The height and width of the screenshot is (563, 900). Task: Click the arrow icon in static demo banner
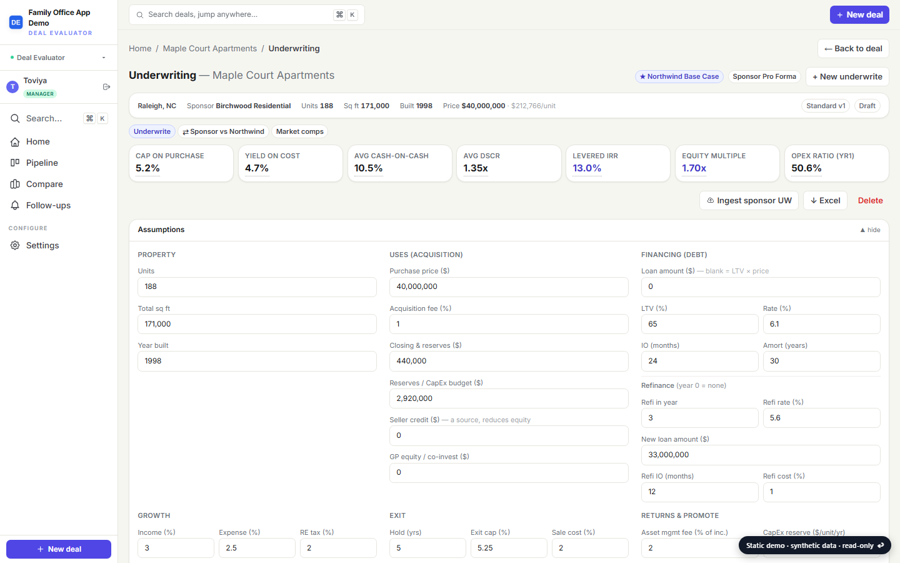880,545
